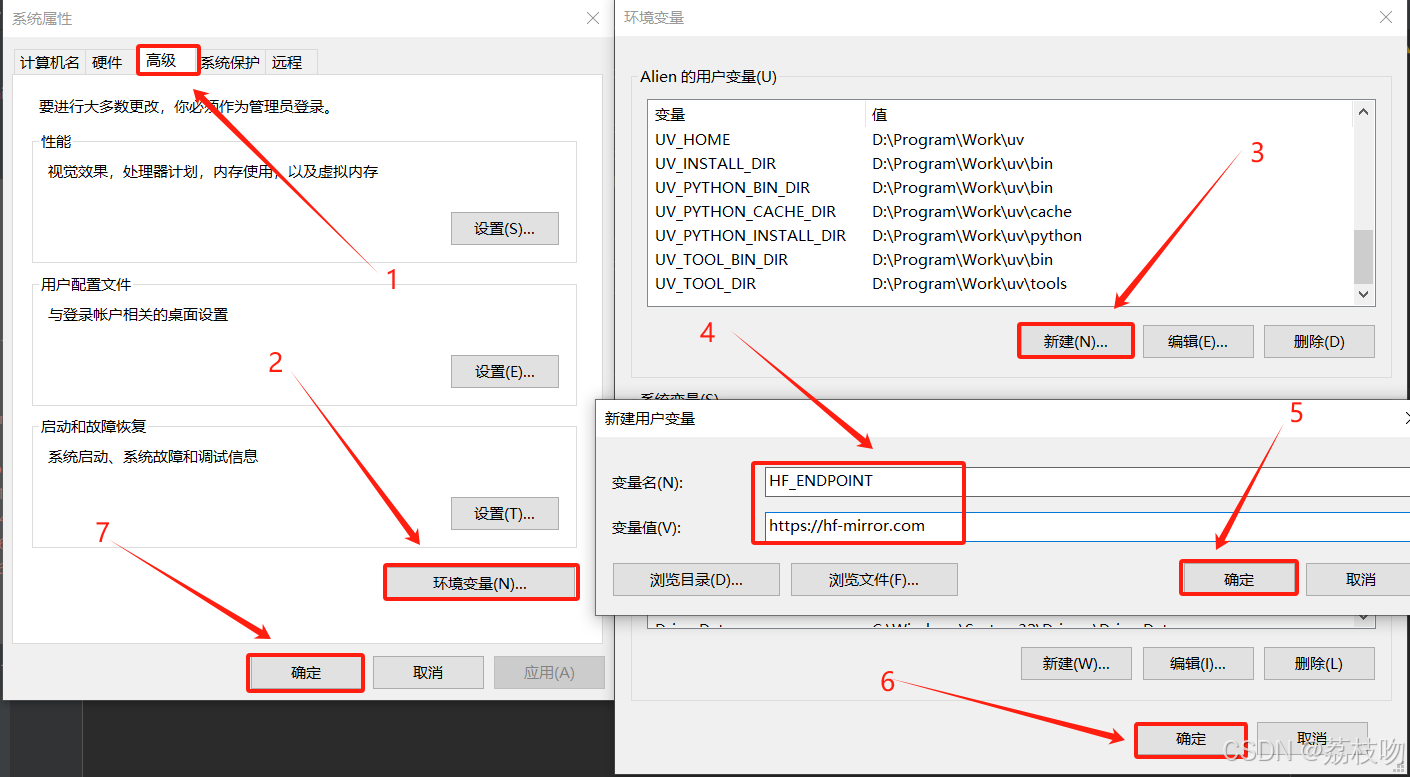Click the 变量值(V) input field
The width and height of the screenshot is (1410, 777).
pos(1085,526)
